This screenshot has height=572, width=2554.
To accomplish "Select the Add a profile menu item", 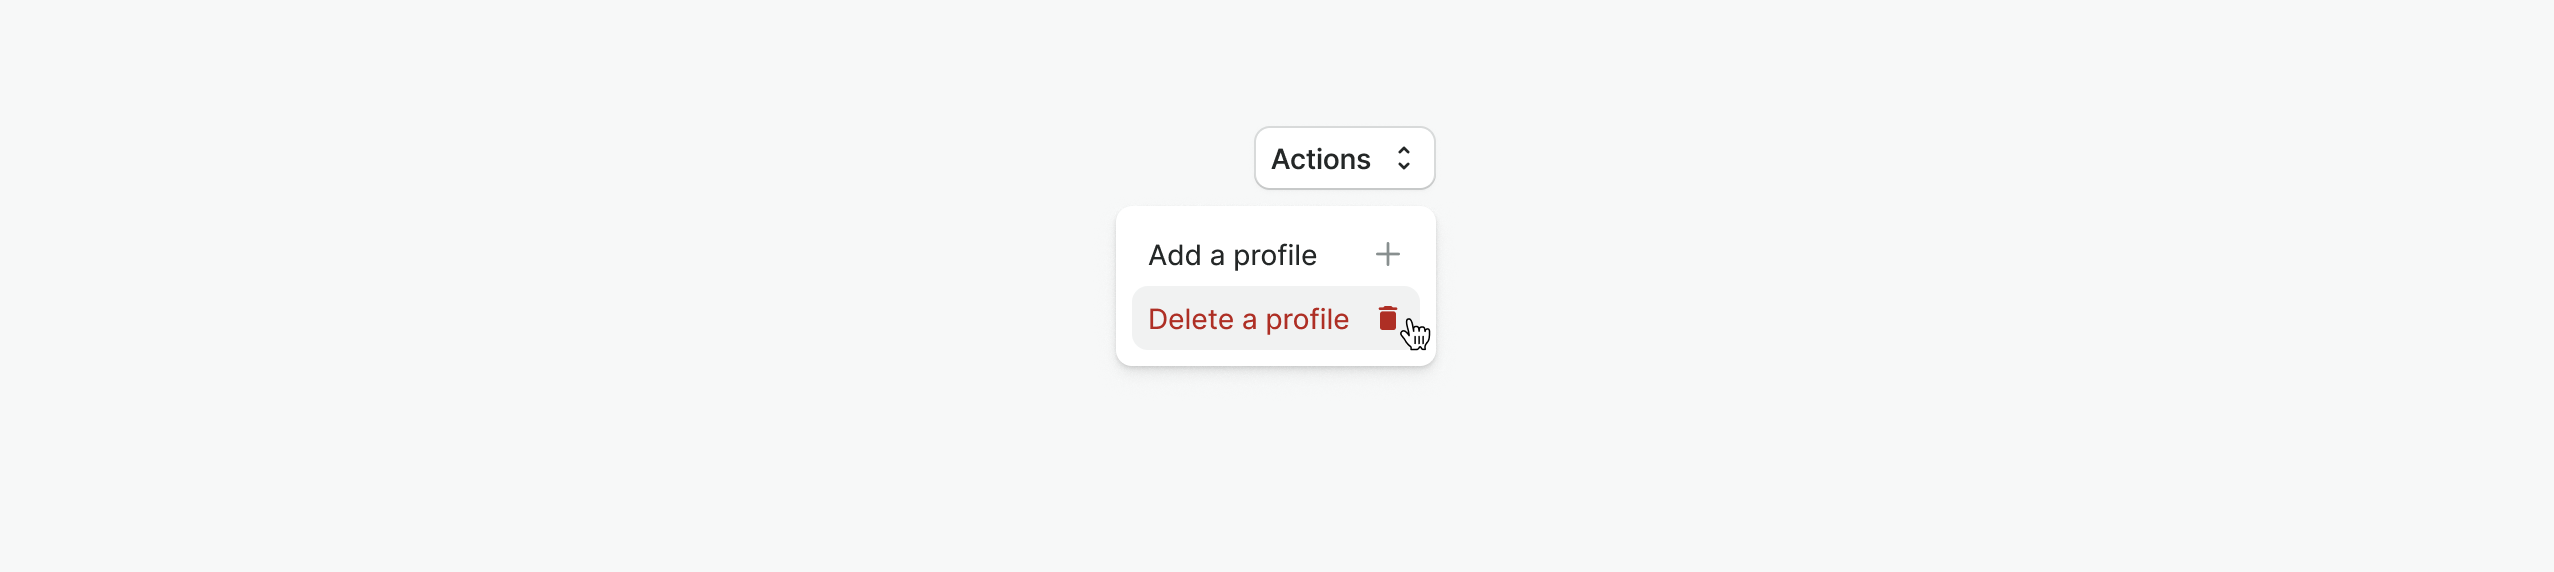I will [1233, 255].
